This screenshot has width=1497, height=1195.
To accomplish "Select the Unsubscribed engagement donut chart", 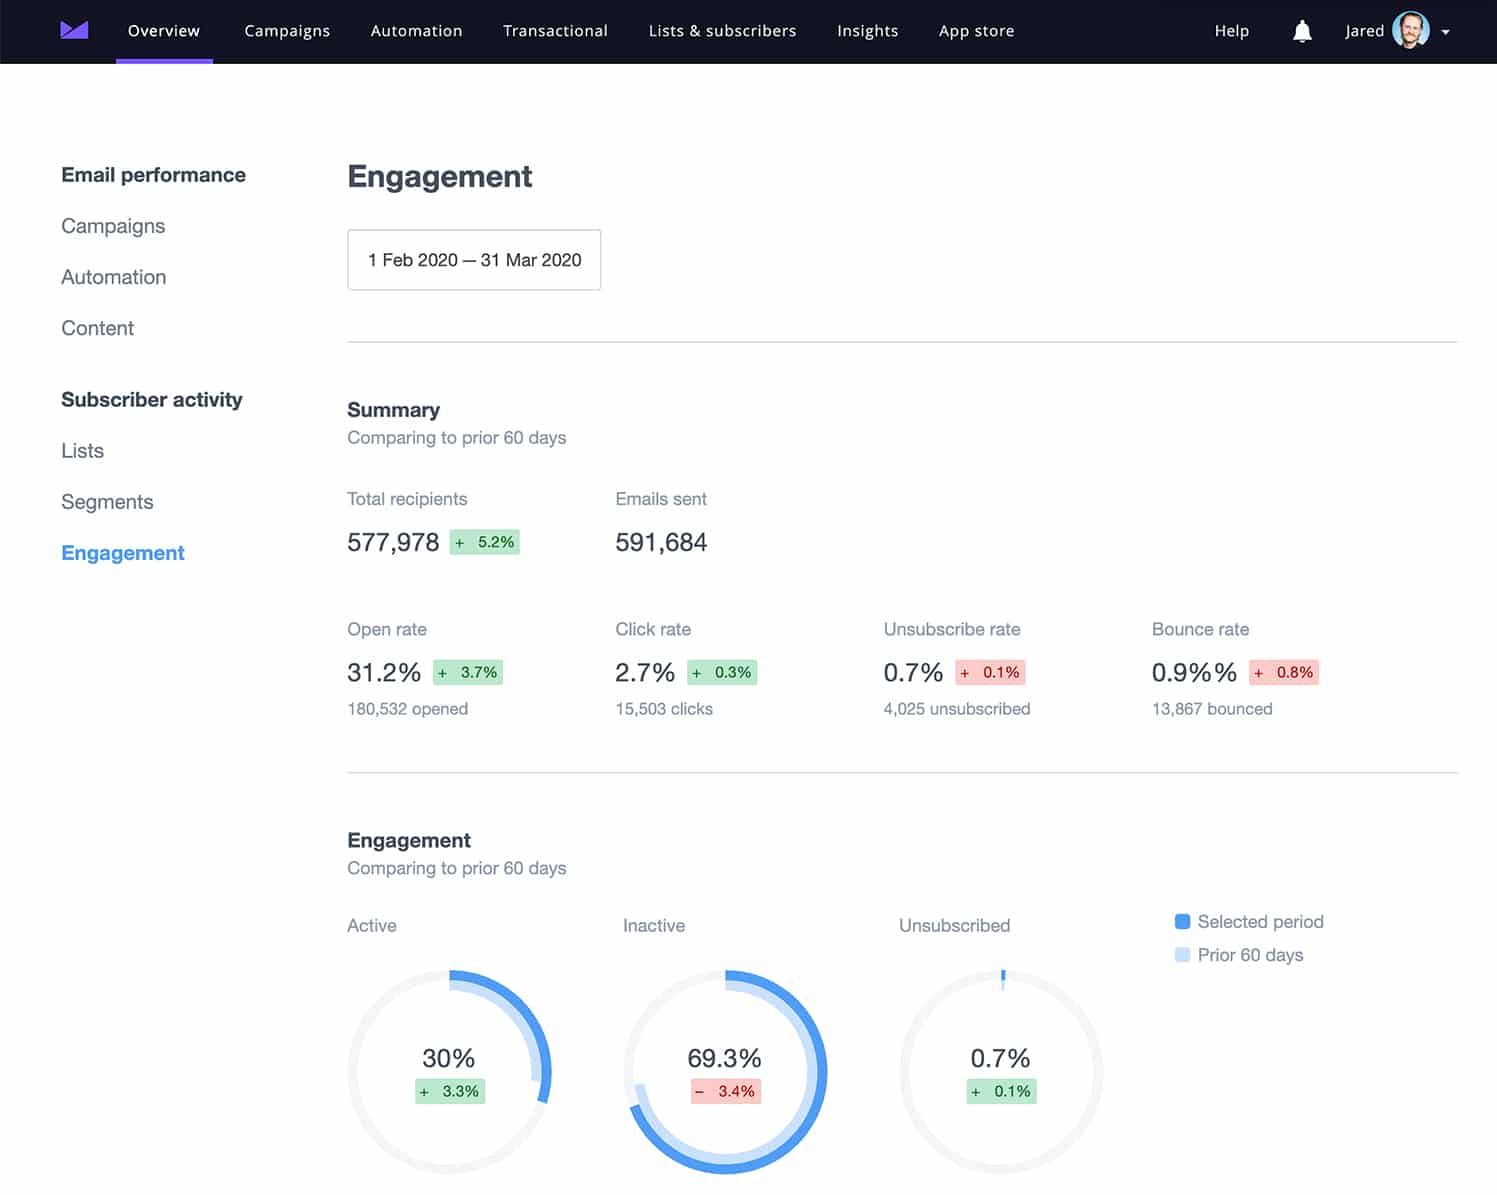I will click(1000, 1072).
